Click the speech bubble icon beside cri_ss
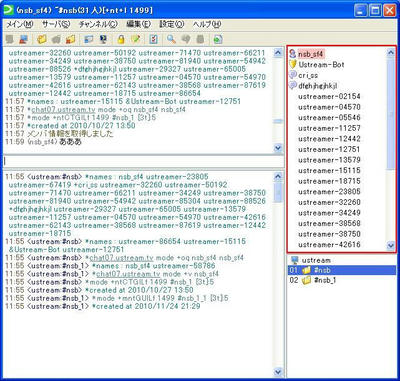The height and width of the screenshot is (381, 400). point(293,75)
